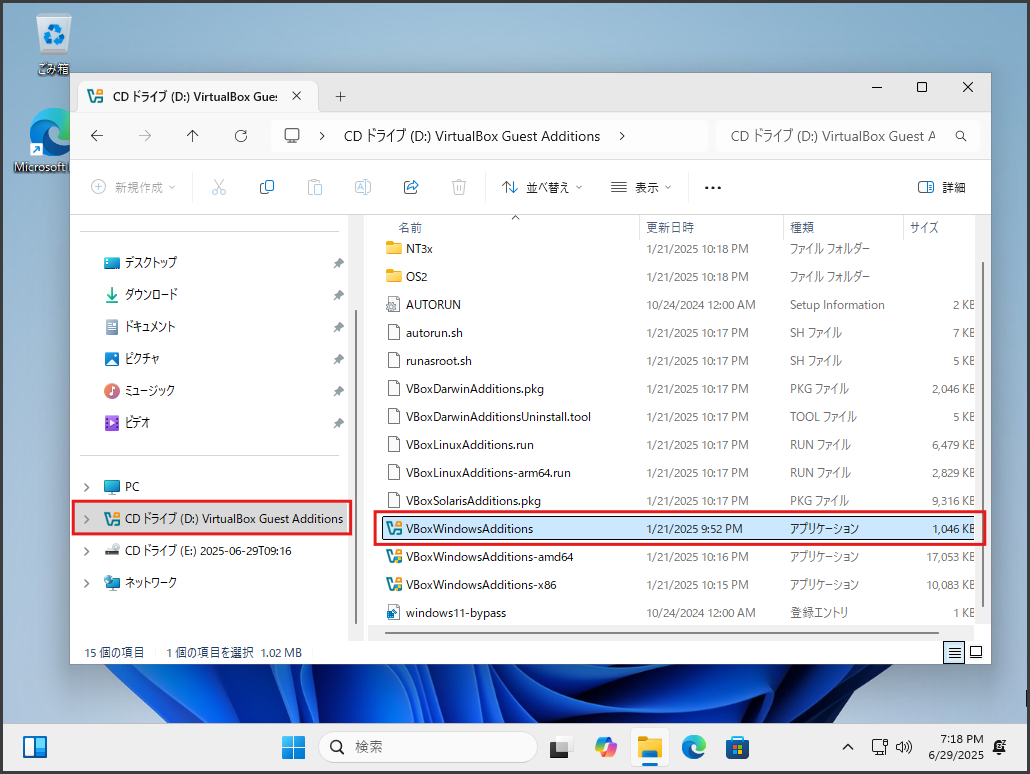Refresh the current folder view

241,136
